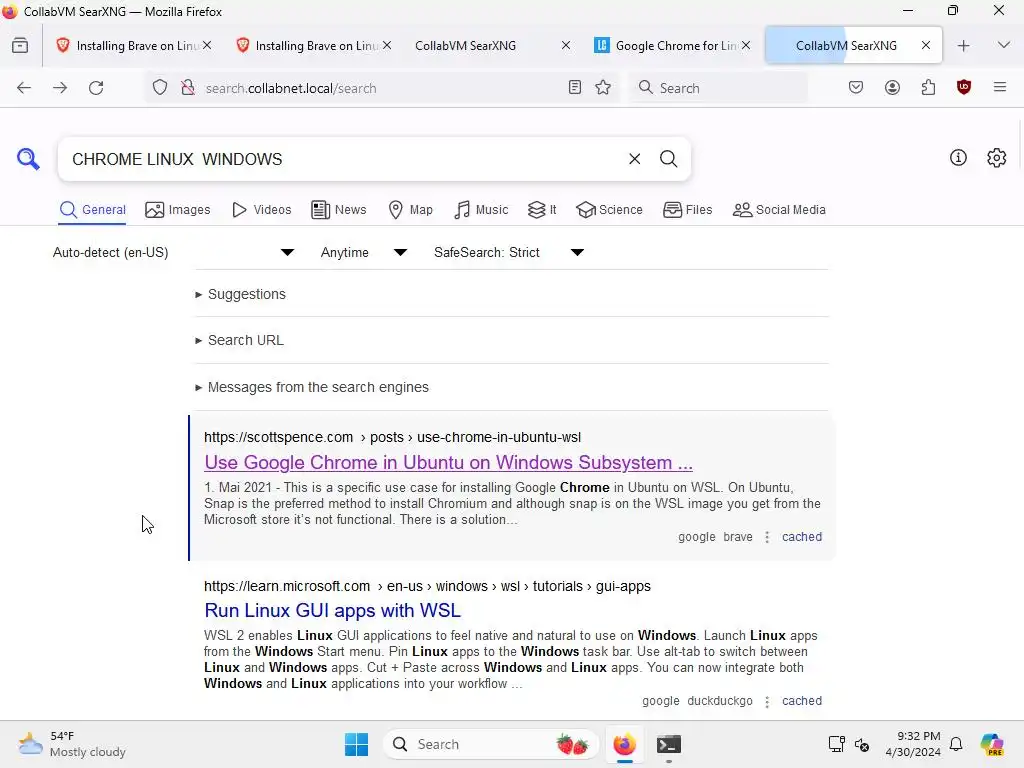Open Firefox application hamburger menu
Image resolution: width=1024 pixels, height=768 pixels.
[x=1000, y=88]
